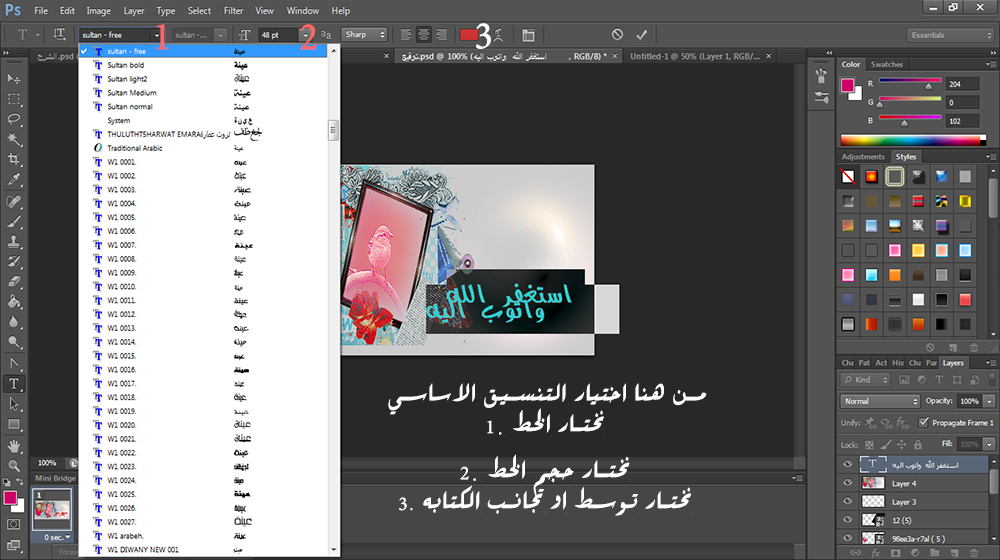Expand the Normal blend mode dropdown
Screen dimensions: 1000x560
879,401
